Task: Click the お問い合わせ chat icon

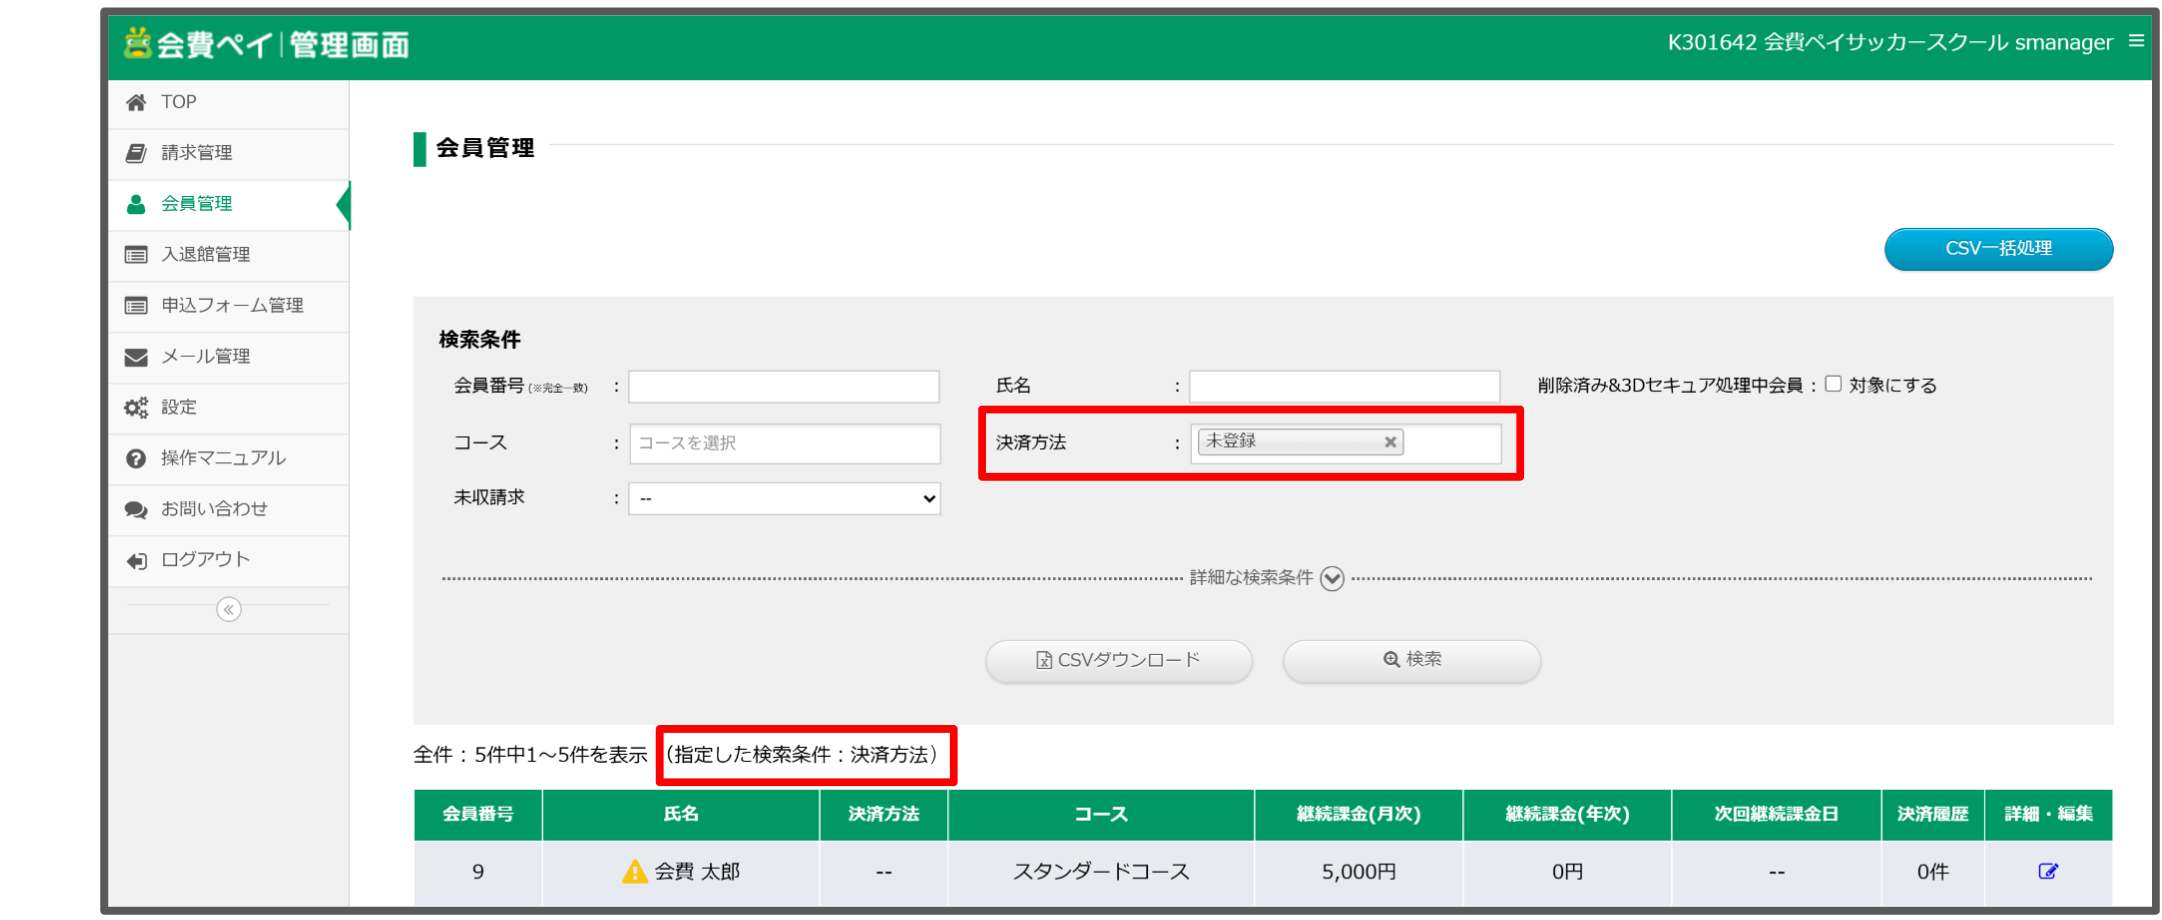Action: [x=136, y=509]
